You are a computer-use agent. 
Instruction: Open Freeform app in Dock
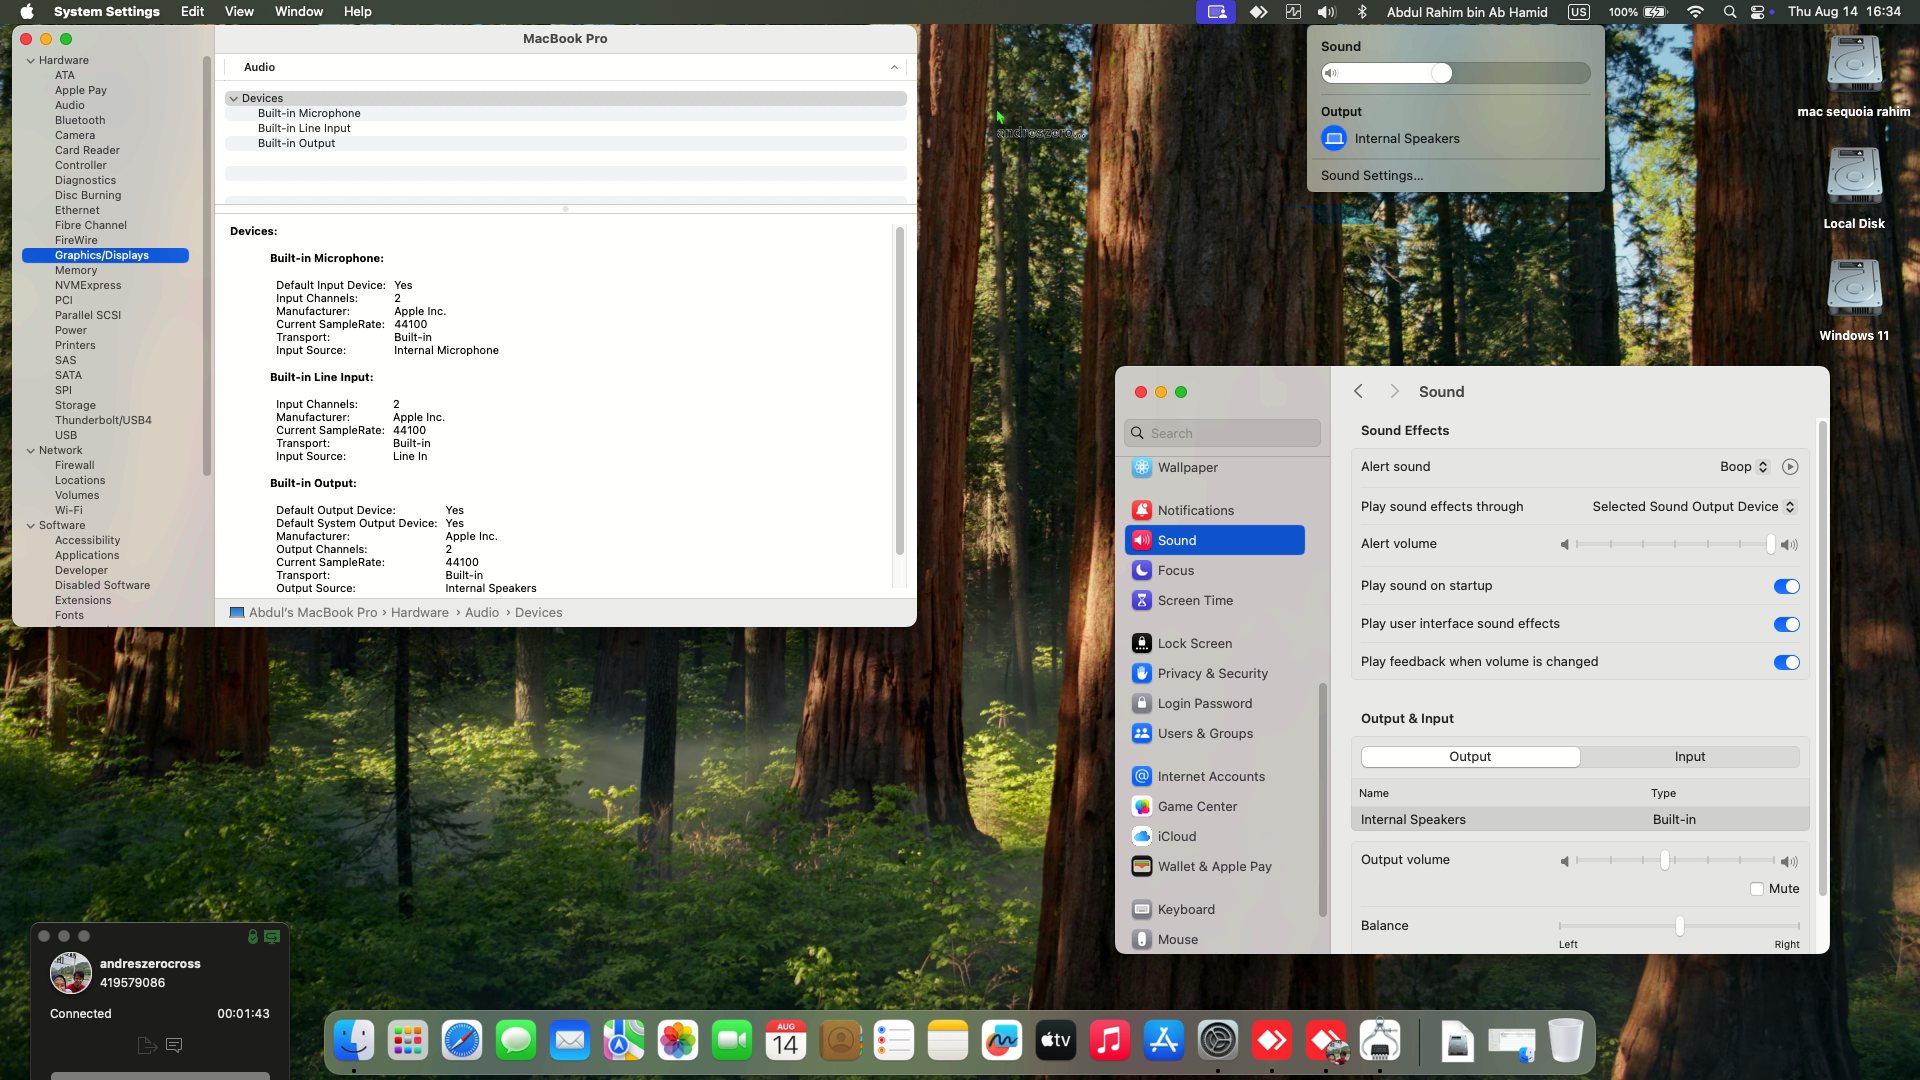pos(1002,1041)
